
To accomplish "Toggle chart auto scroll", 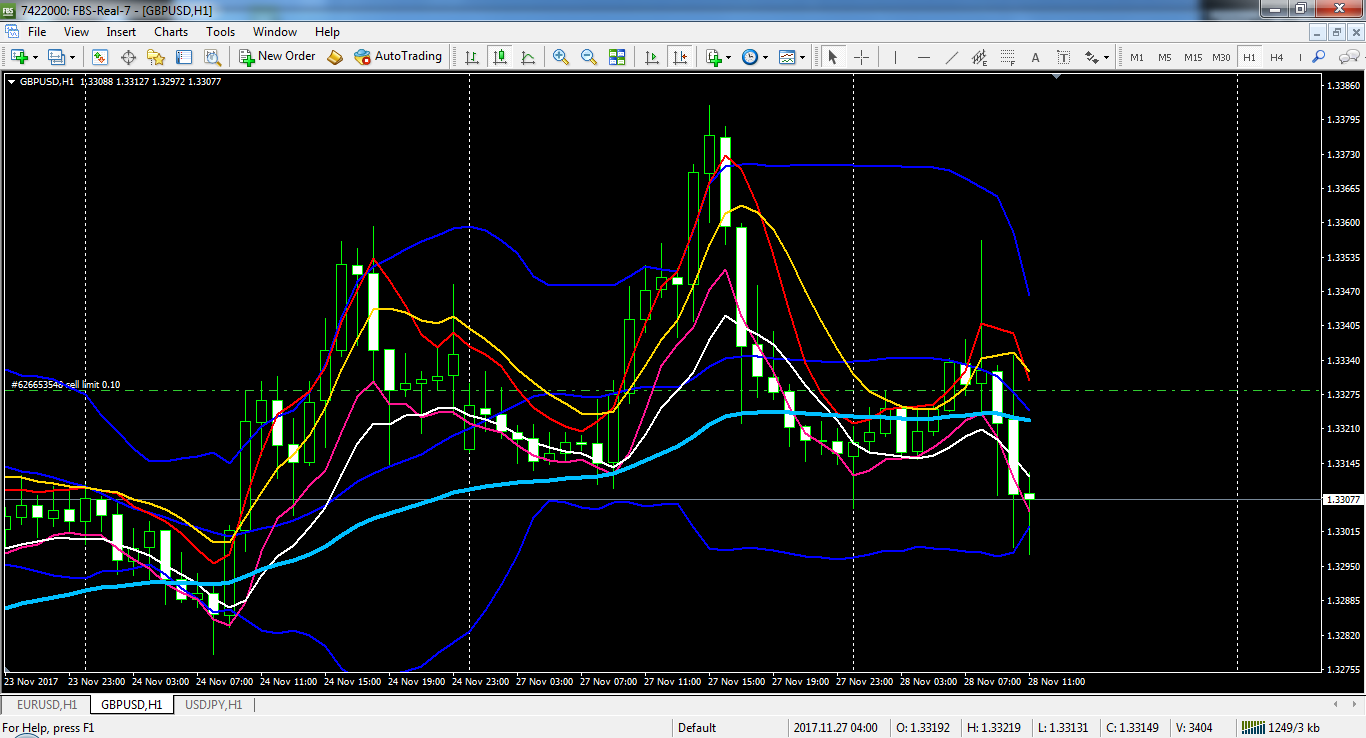I will point(652,57).
